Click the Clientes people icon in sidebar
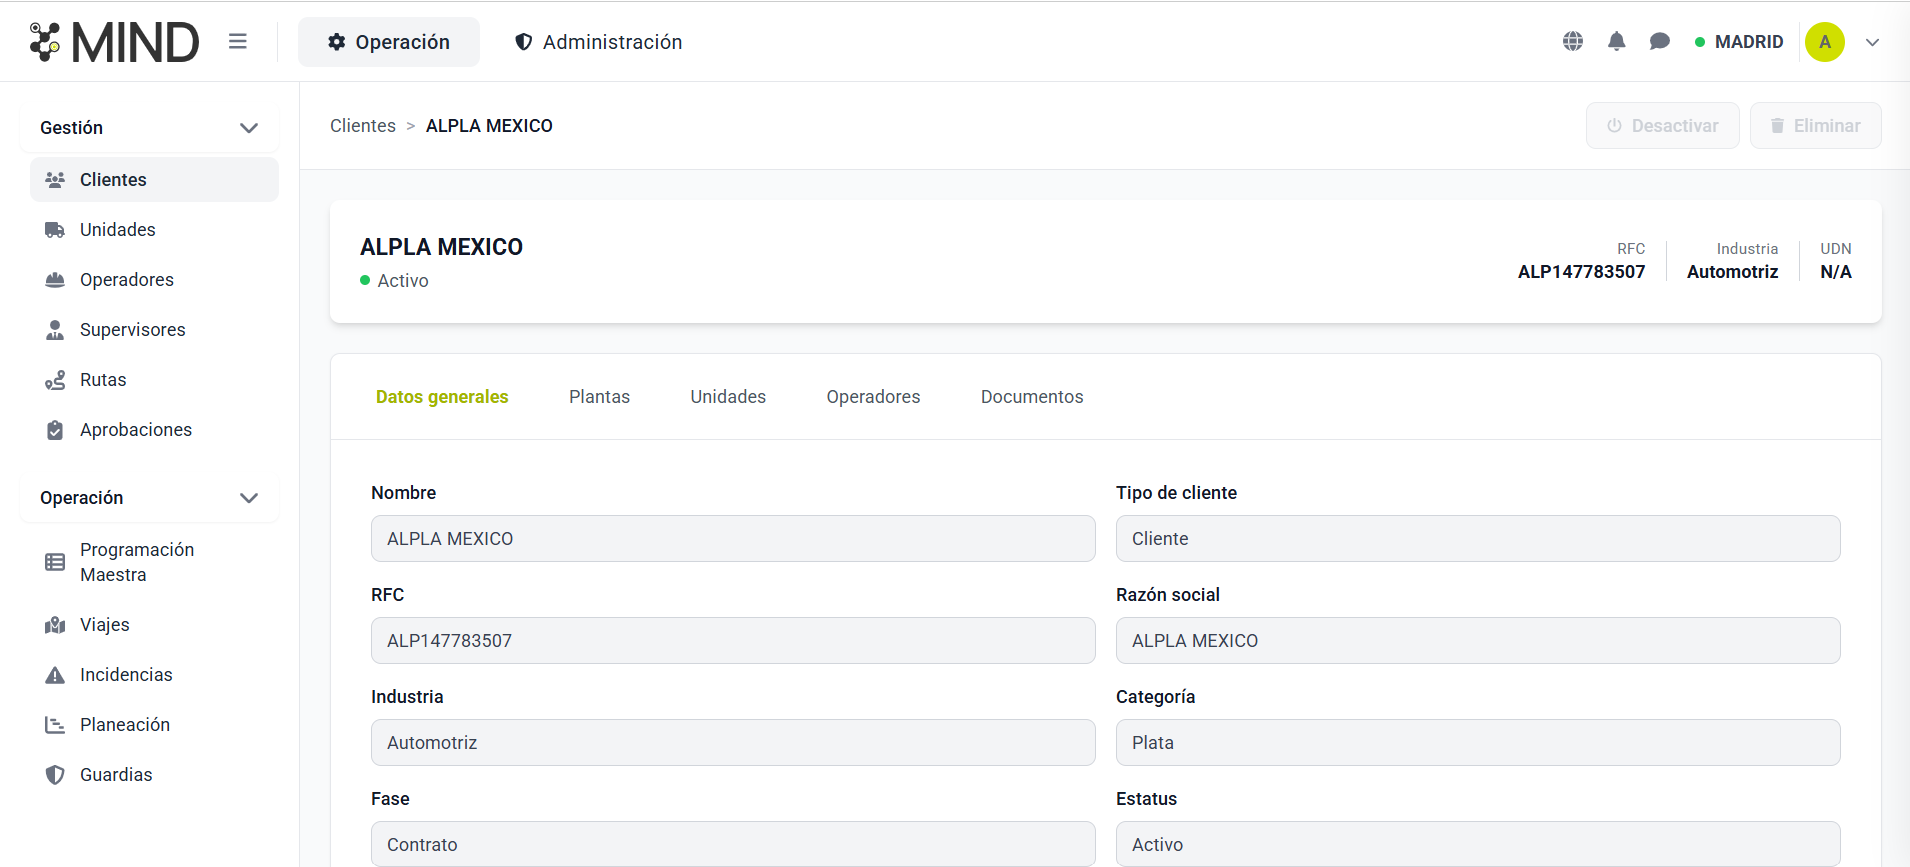 pos(55,180)
